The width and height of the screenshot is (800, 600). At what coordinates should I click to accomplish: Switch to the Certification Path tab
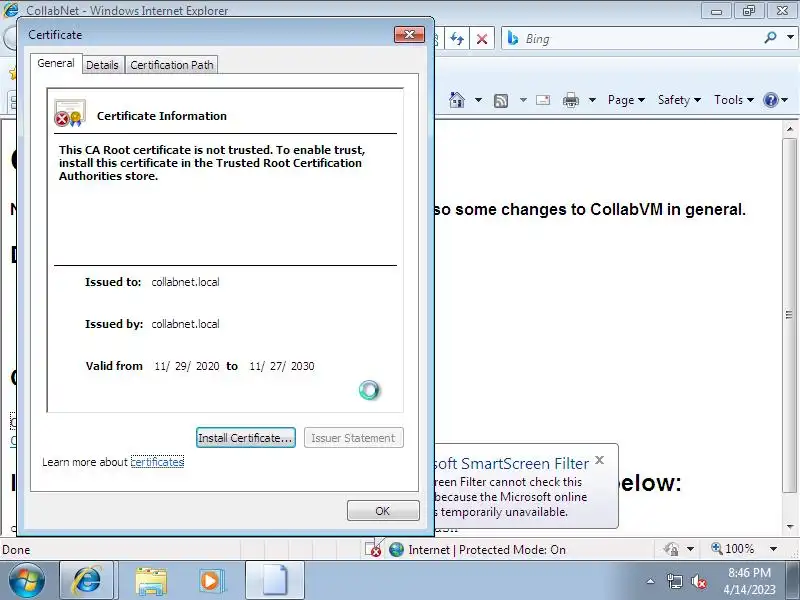(171, 65)
